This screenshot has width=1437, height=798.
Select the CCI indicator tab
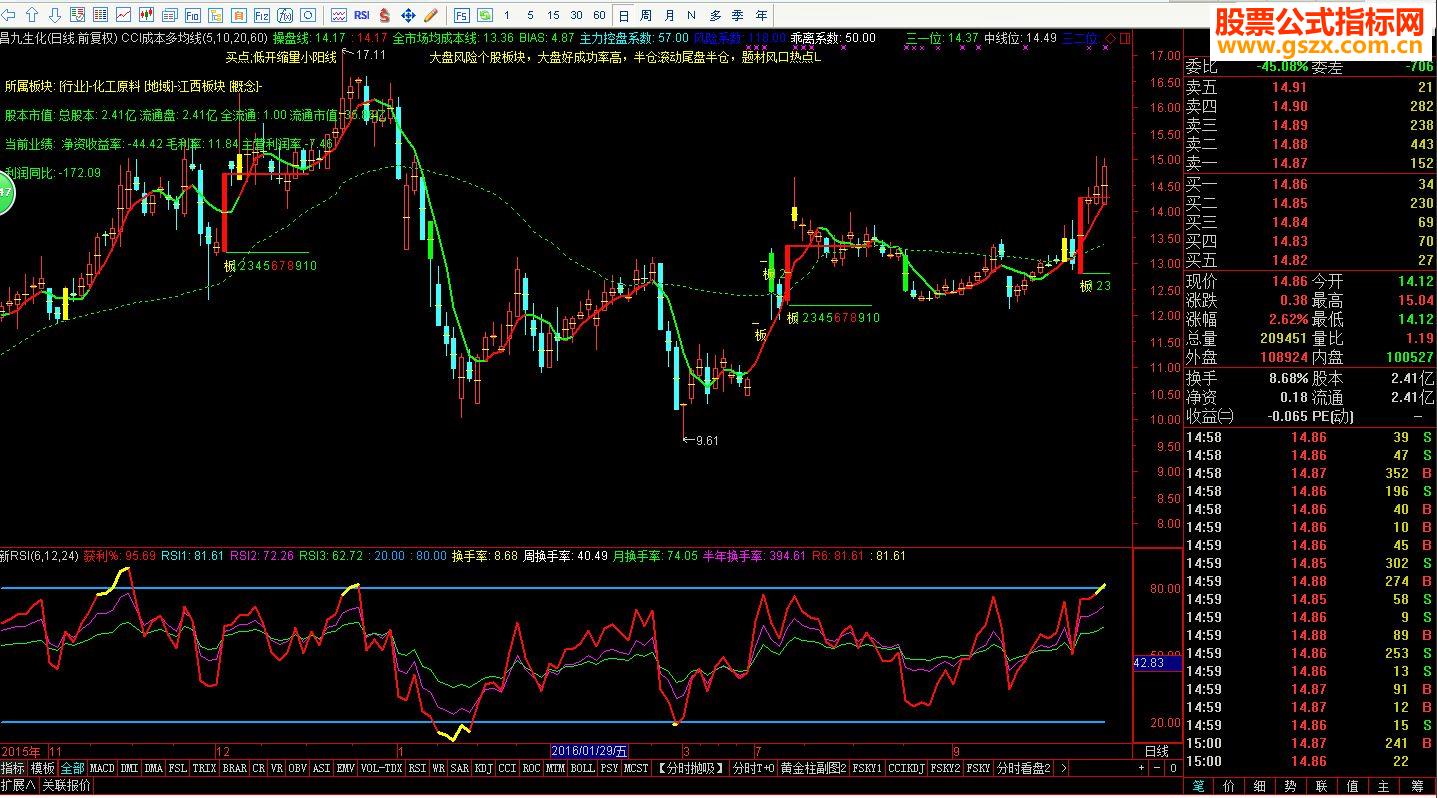pyautogui.click(x=508, y=768)
